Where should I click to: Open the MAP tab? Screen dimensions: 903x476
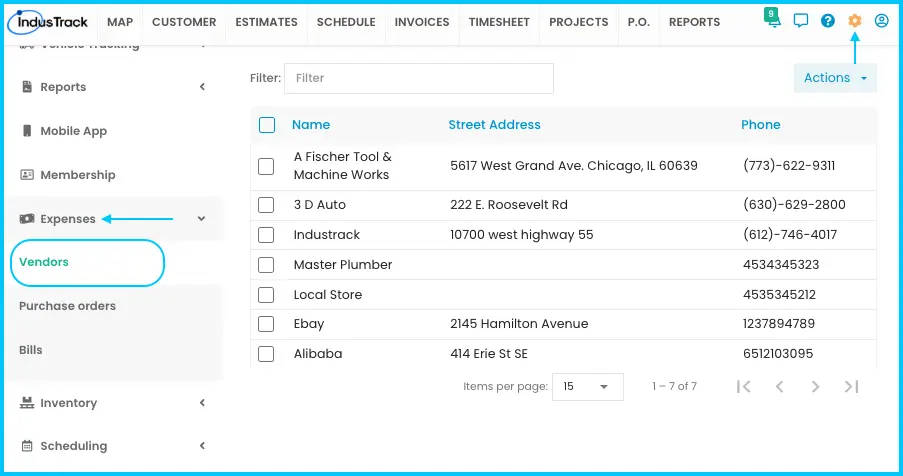click(x=120, y=22)
